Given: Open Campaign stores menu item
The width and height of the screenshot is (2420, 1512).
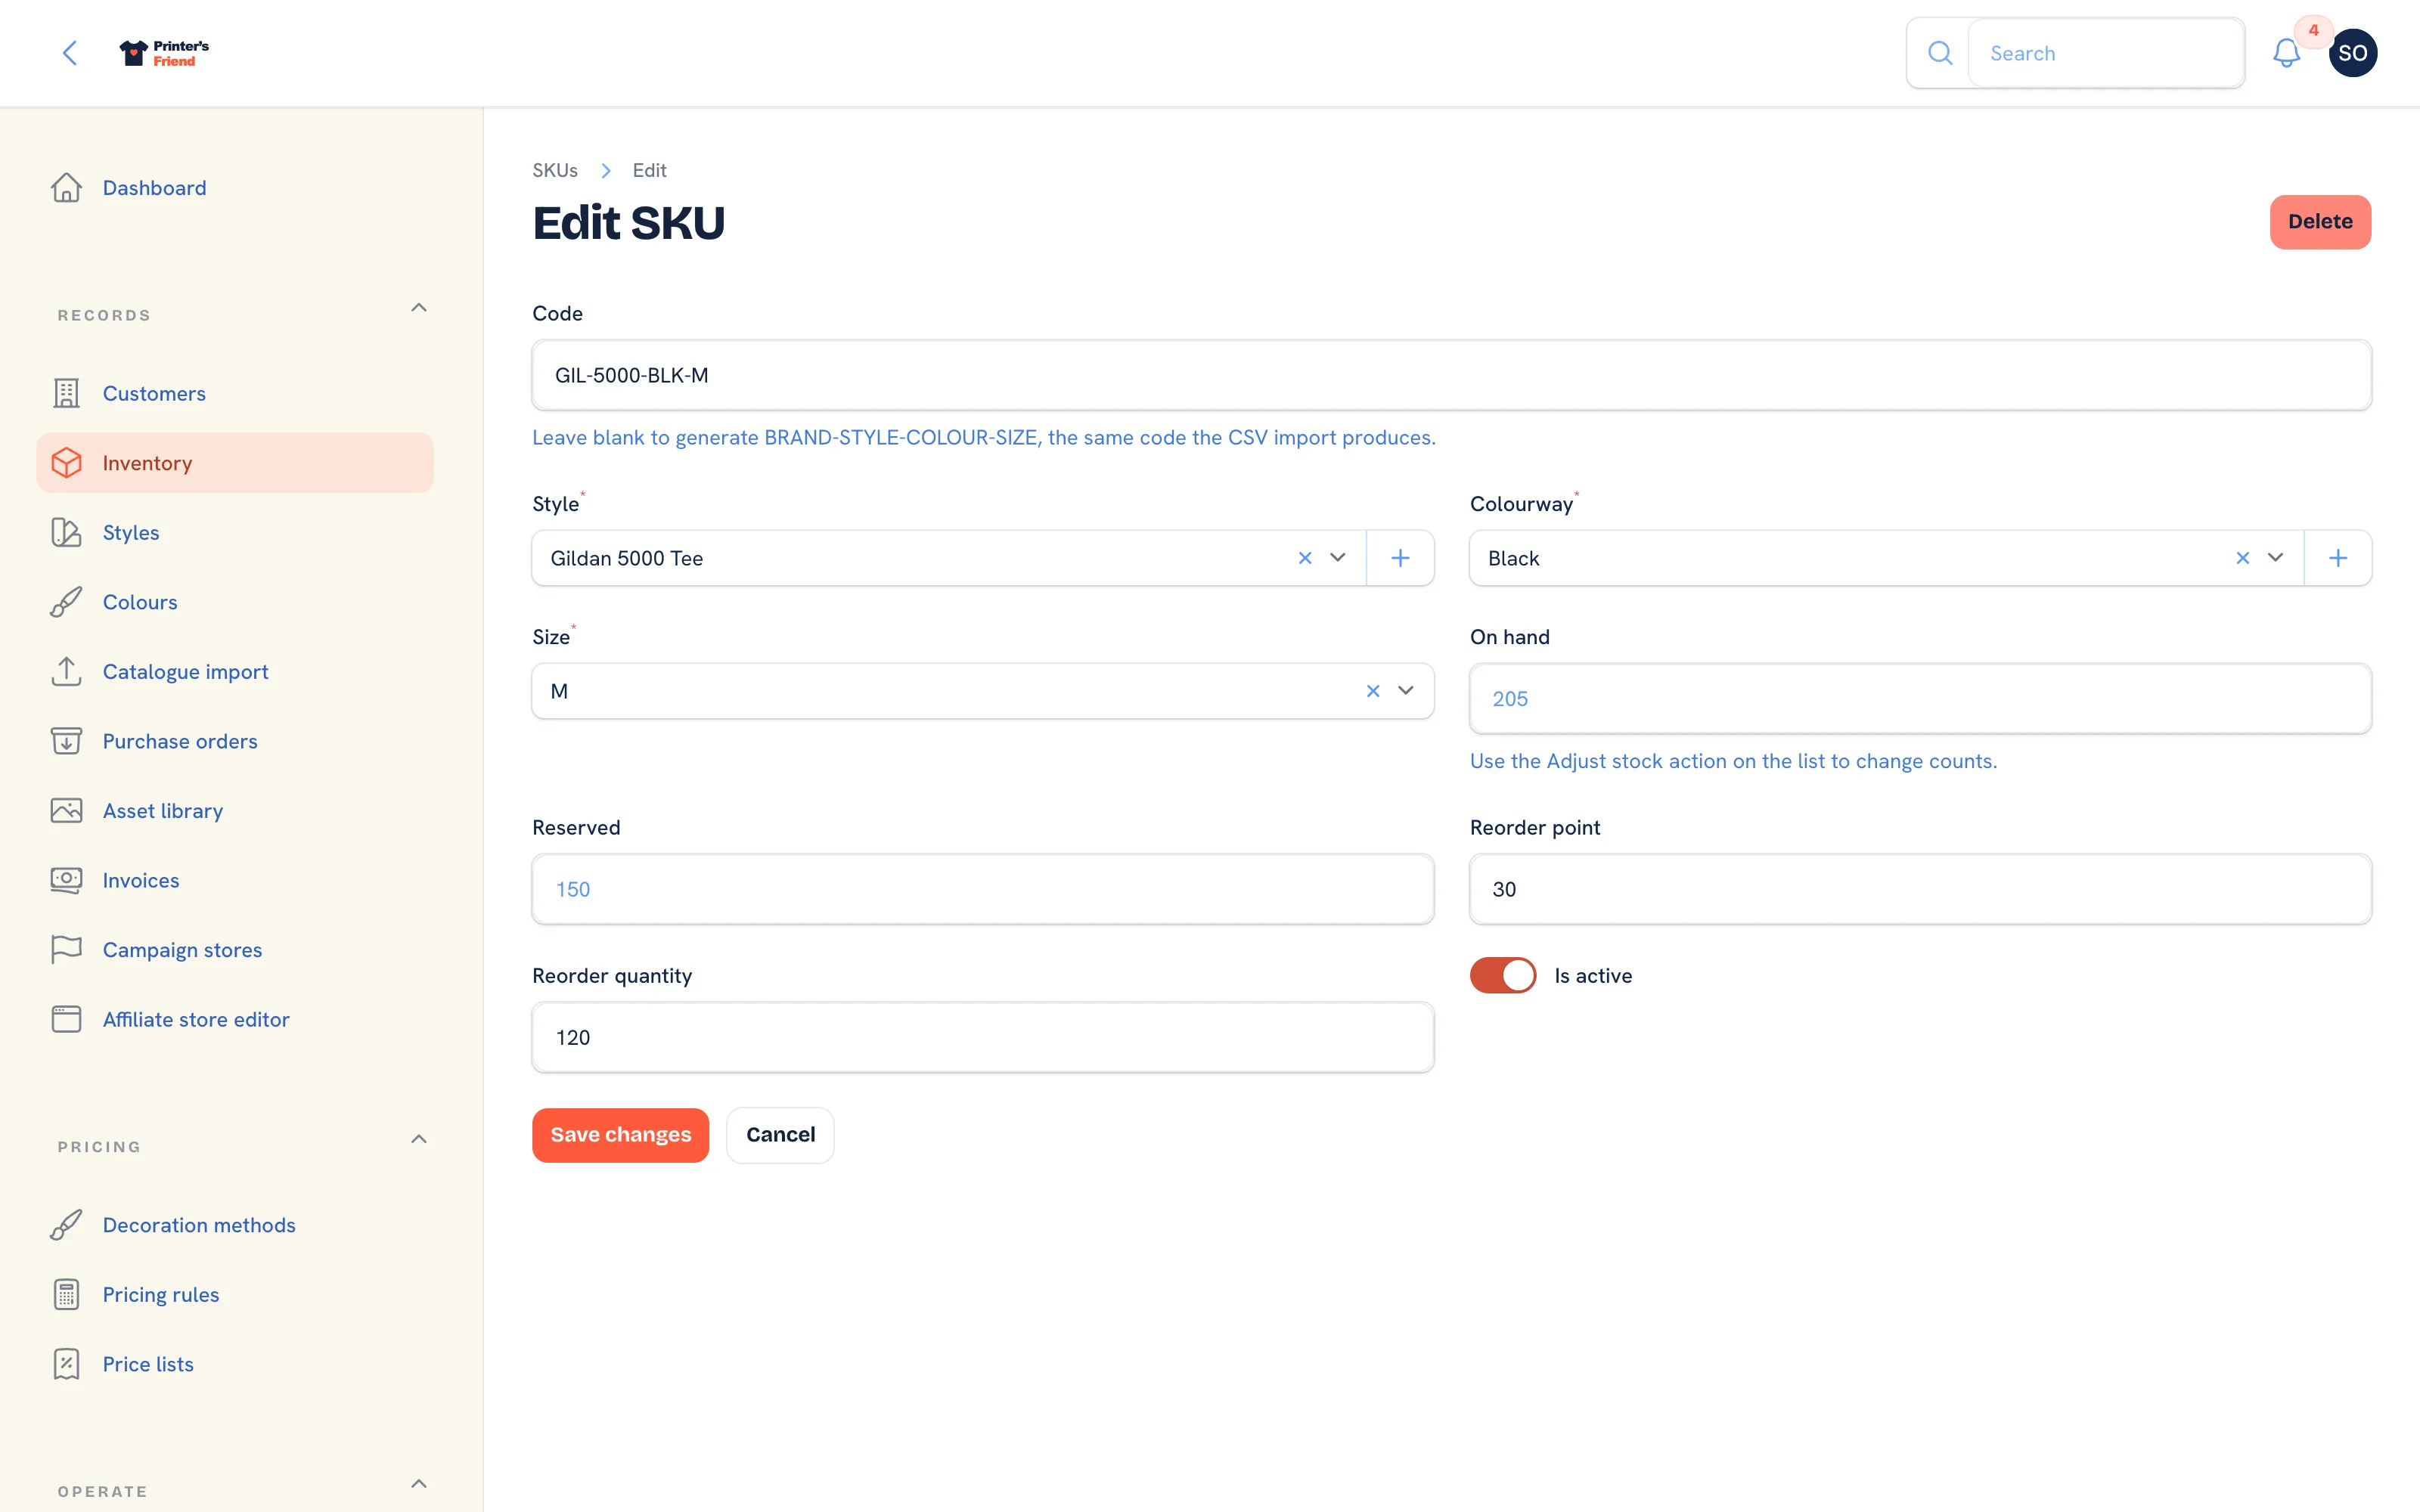Looking at the screenshot, I should pyautogui.click(x=235, y=950).
